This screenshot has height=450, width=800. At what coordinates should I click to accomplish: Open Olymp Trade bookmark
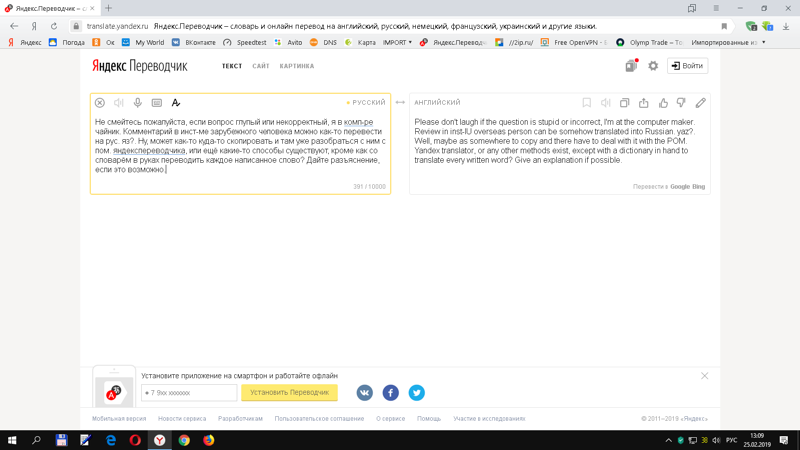(x=649, y=43)
